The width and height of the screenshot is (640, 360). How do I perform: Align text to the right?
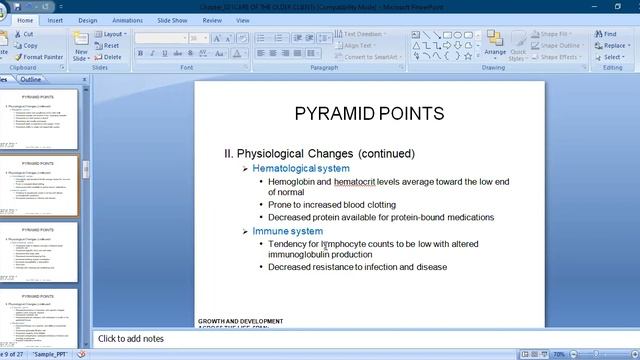[285, 53]
